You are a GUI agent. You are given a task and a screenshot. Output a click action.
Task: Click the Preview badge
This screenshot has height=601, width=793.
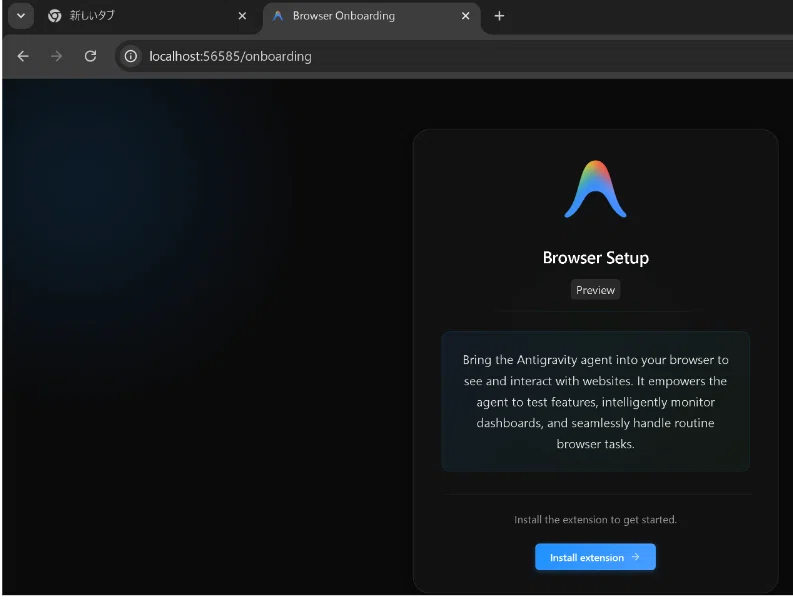(595, 290)
